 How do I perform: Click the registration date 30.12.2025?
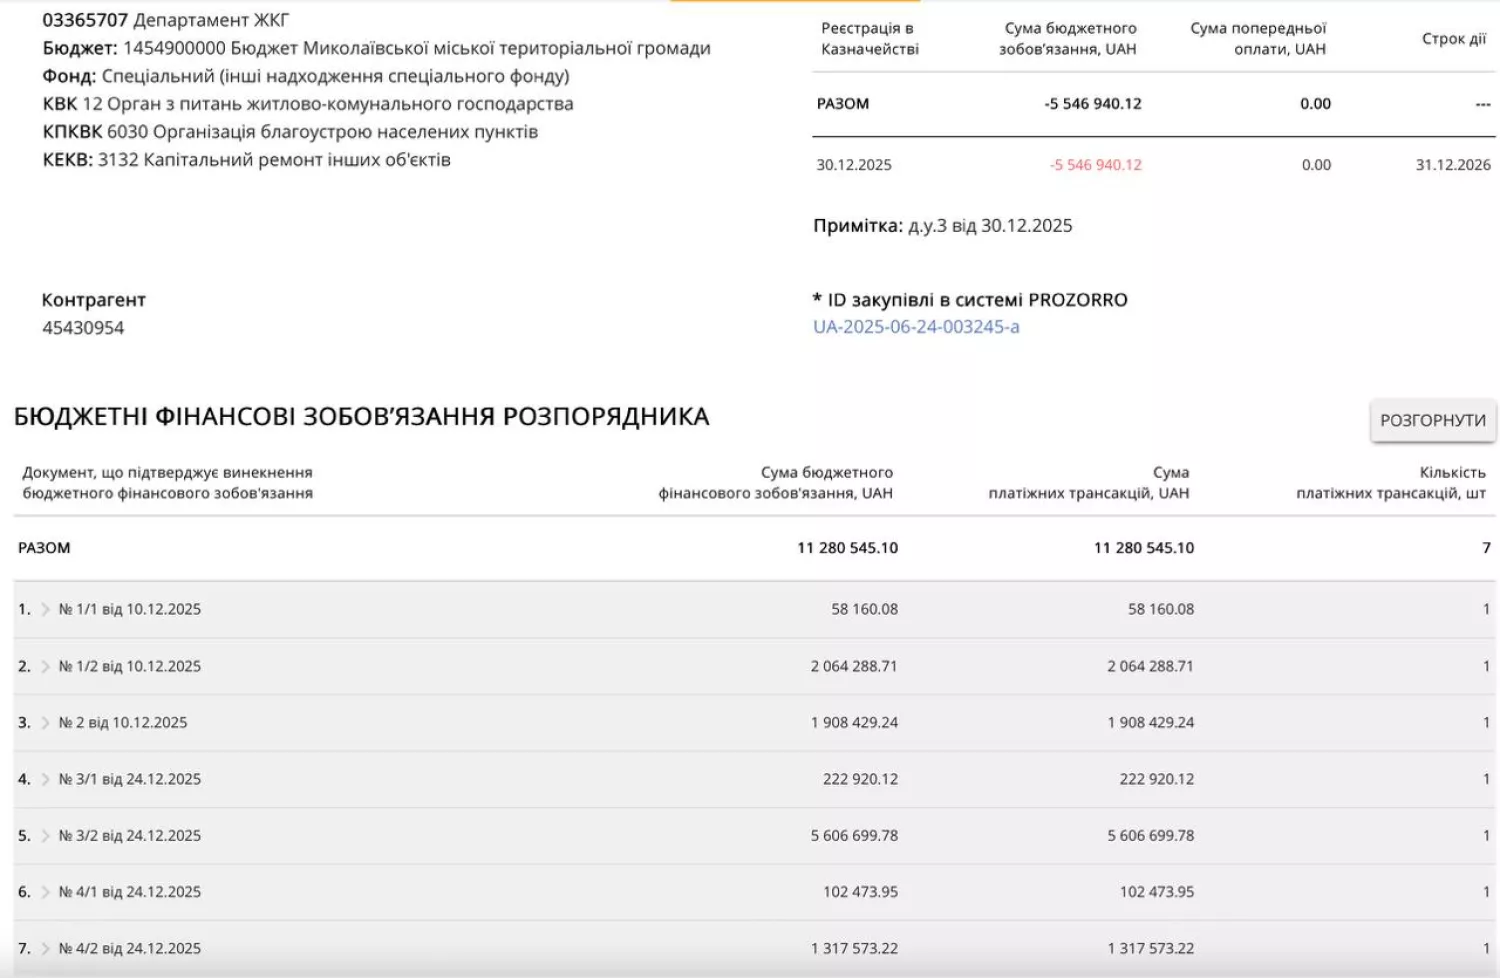857,166
